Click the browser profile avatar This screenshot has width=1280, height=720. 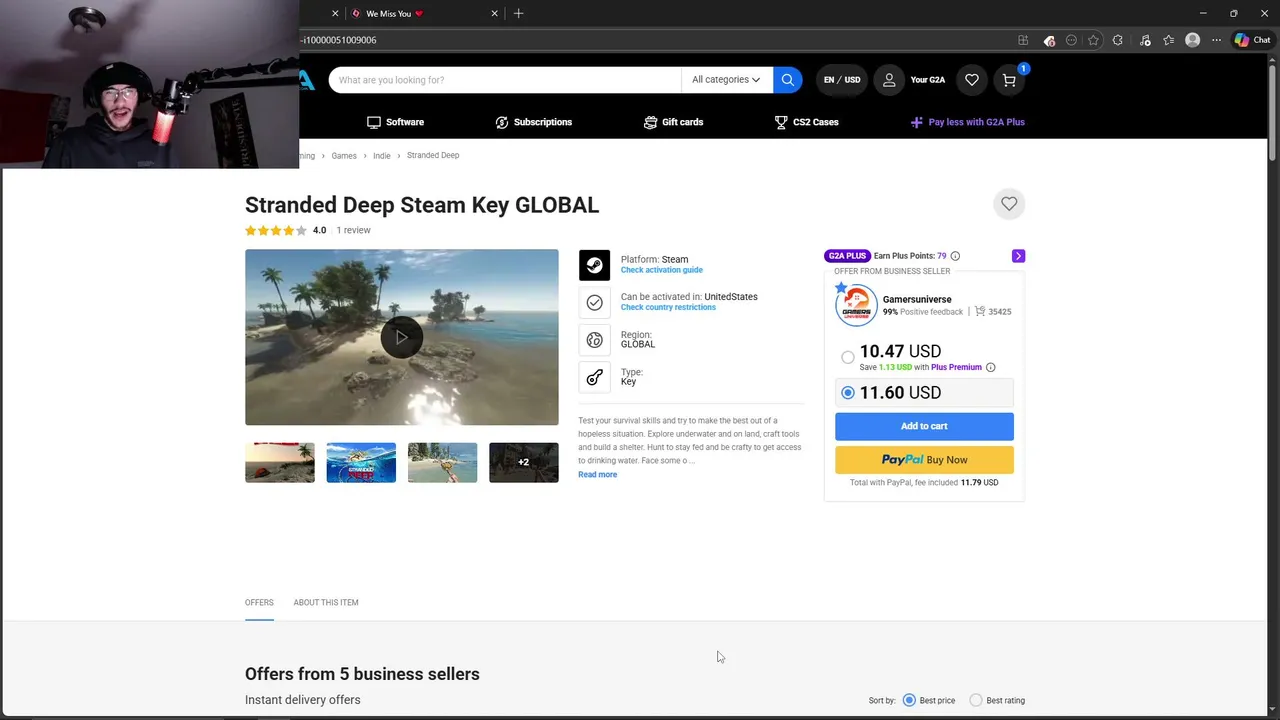[1192, 40]
